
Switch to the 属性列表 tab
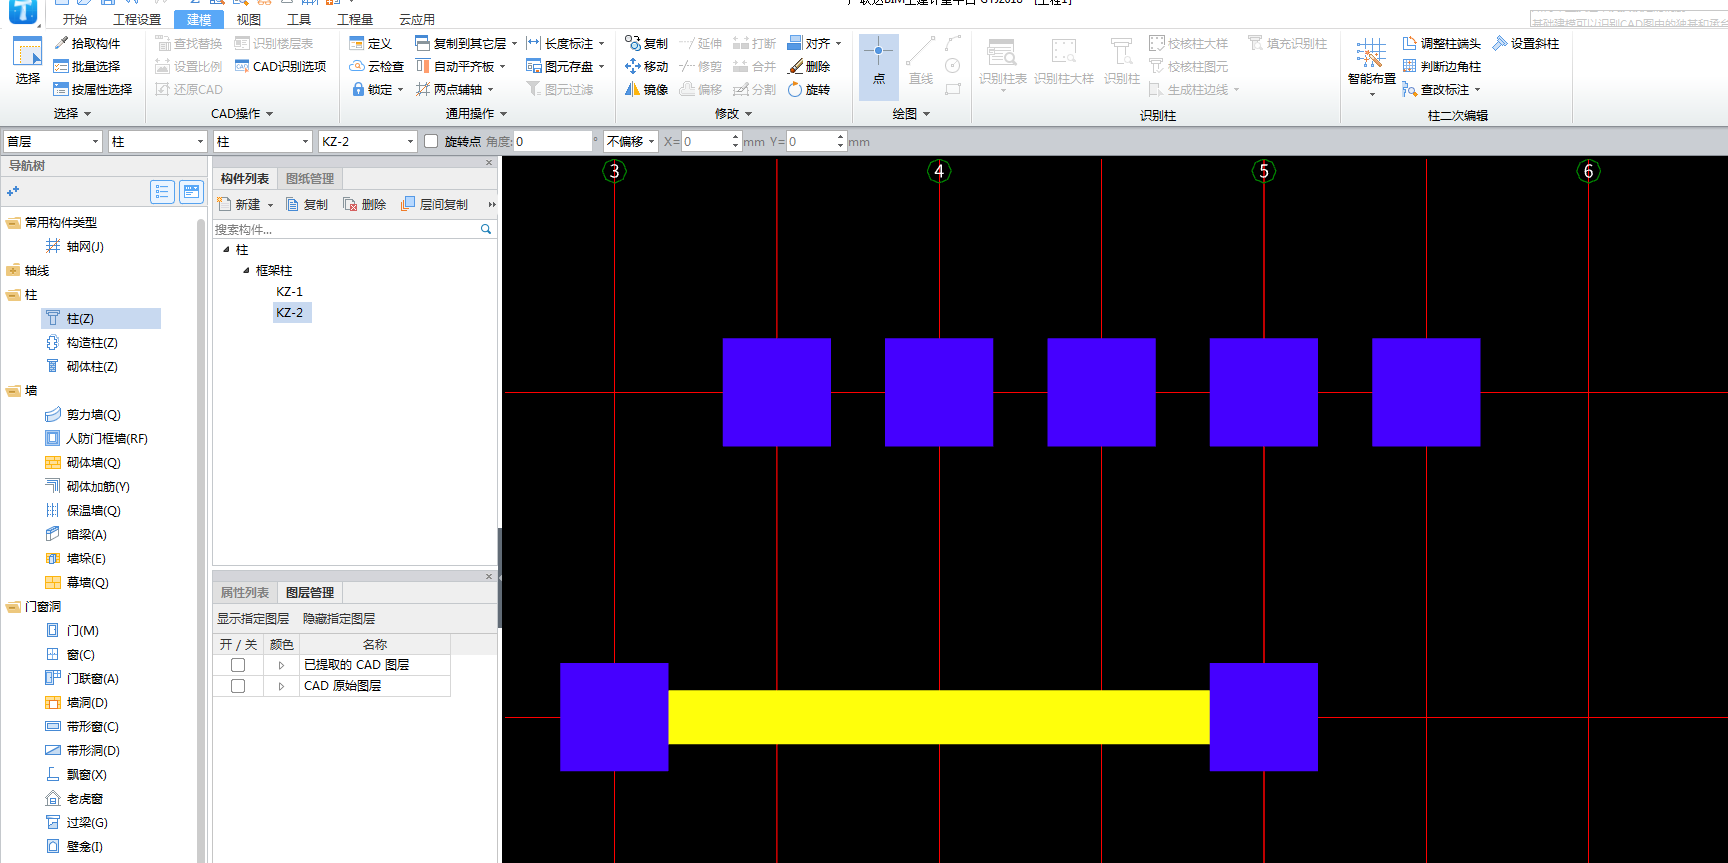[245, 592]
